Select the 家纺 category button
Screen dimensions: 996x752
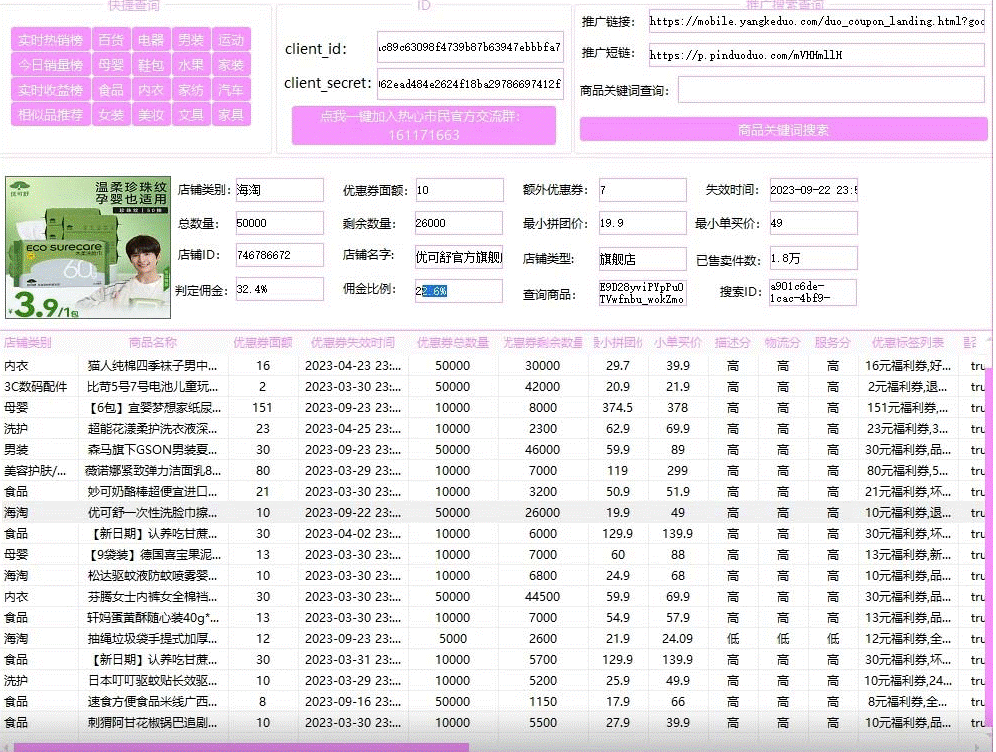click(x=191, y=90)
